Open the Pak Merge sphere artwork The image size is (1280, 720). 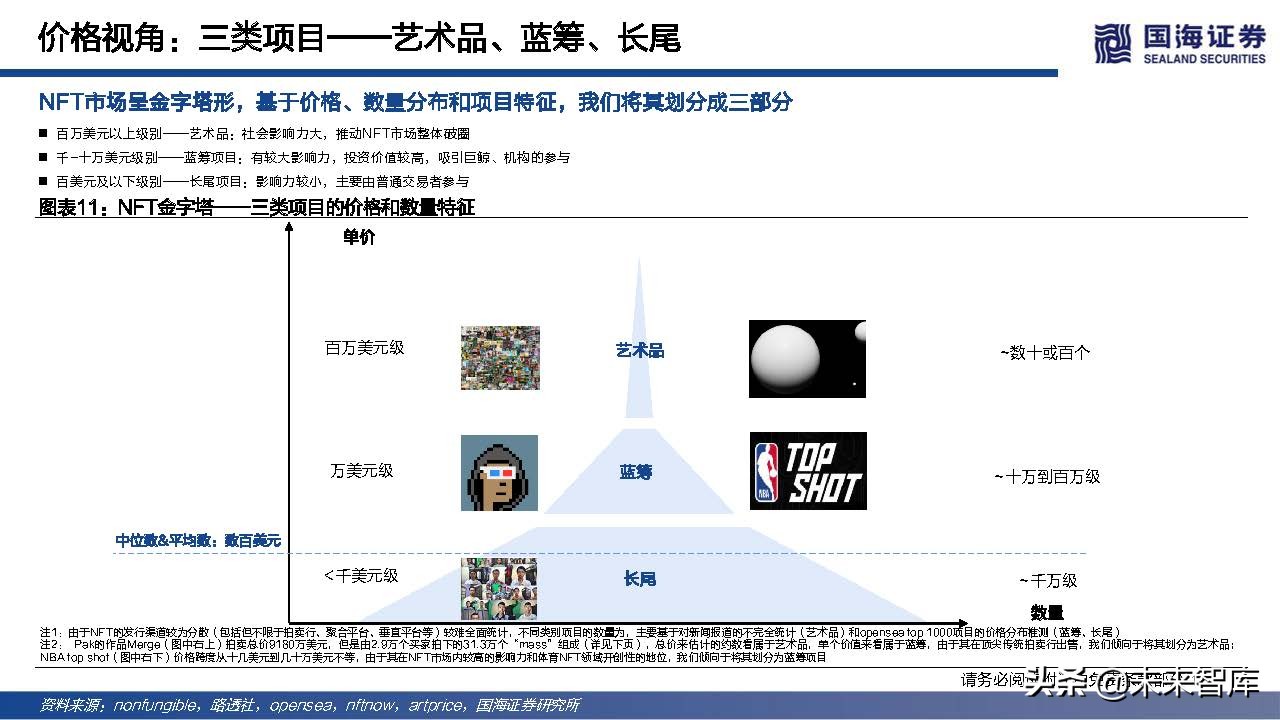pyautogui.click(x=806, y=358)
